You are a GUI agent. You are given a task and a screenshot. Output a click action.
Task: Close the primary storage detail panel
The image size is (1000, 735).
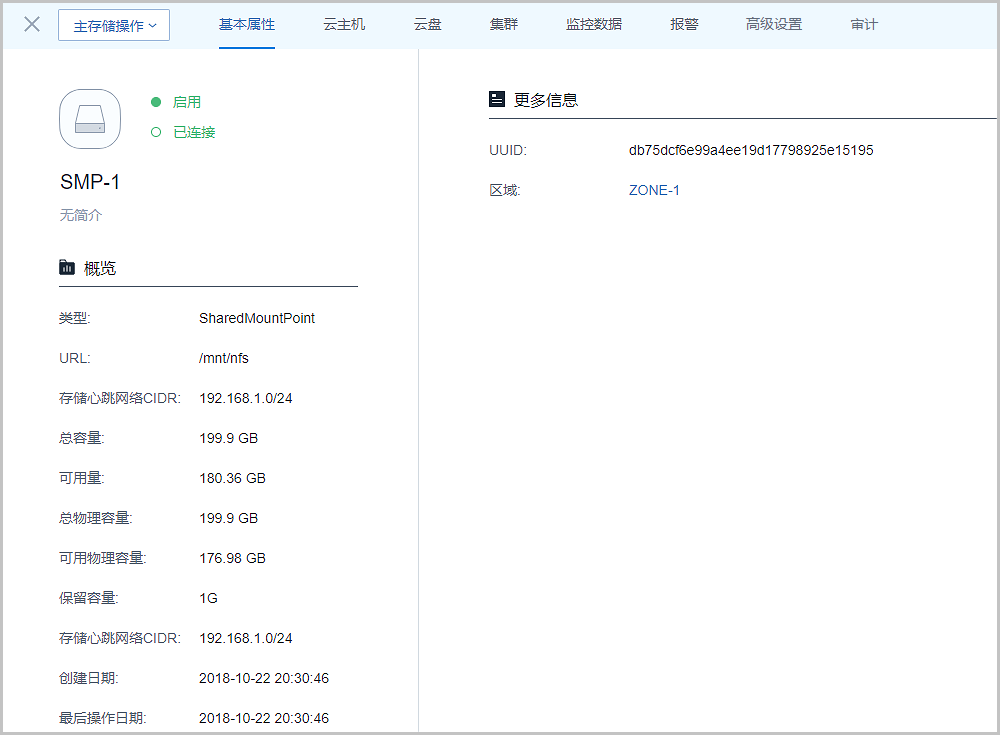(x=32, y=25)
